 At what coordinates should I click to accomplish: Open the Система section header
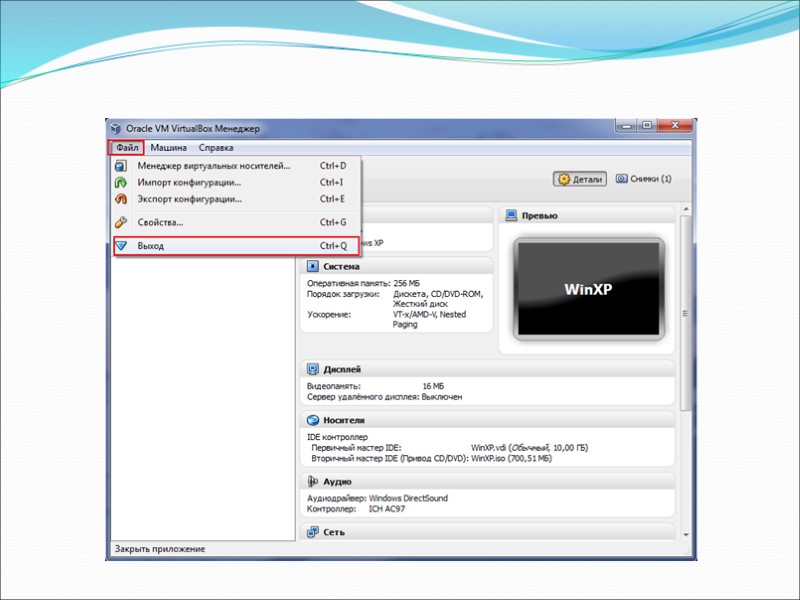click(x=397, y=266)
